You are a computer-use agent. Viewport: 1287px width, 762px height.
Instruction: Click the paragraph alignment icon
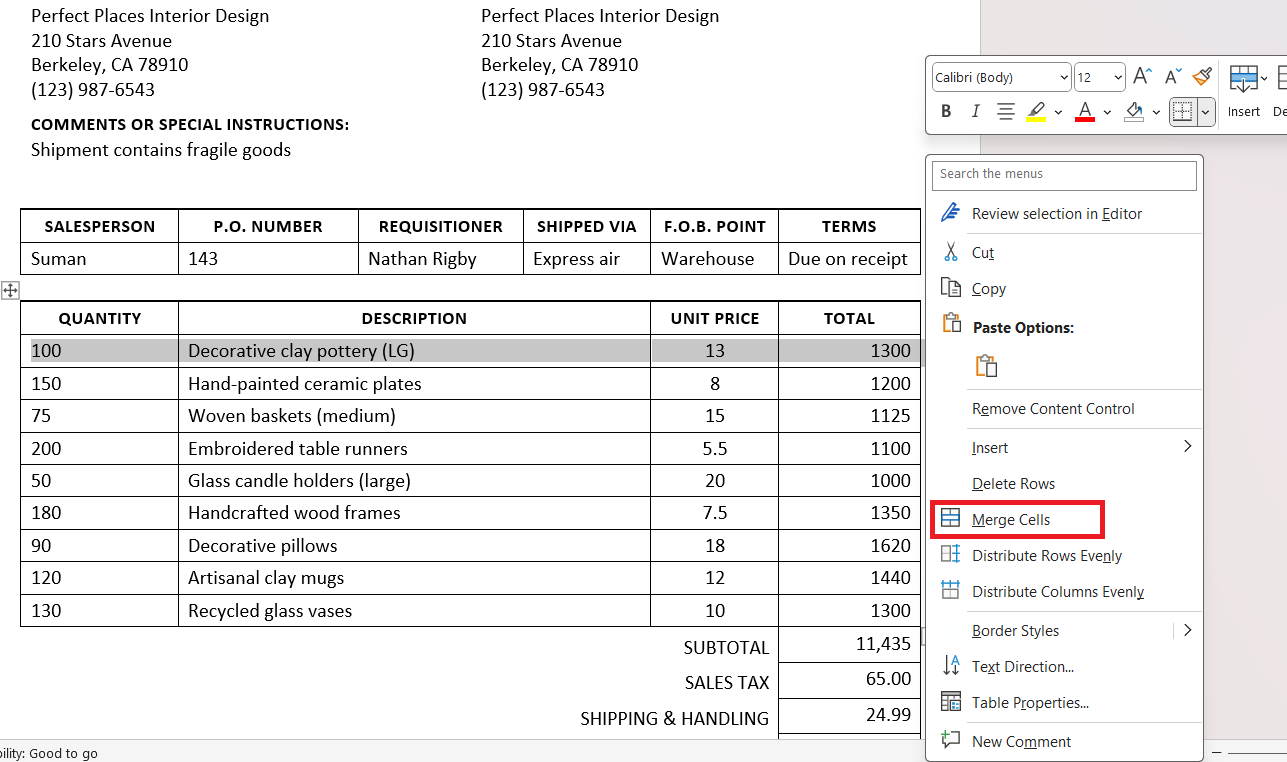1006,111
